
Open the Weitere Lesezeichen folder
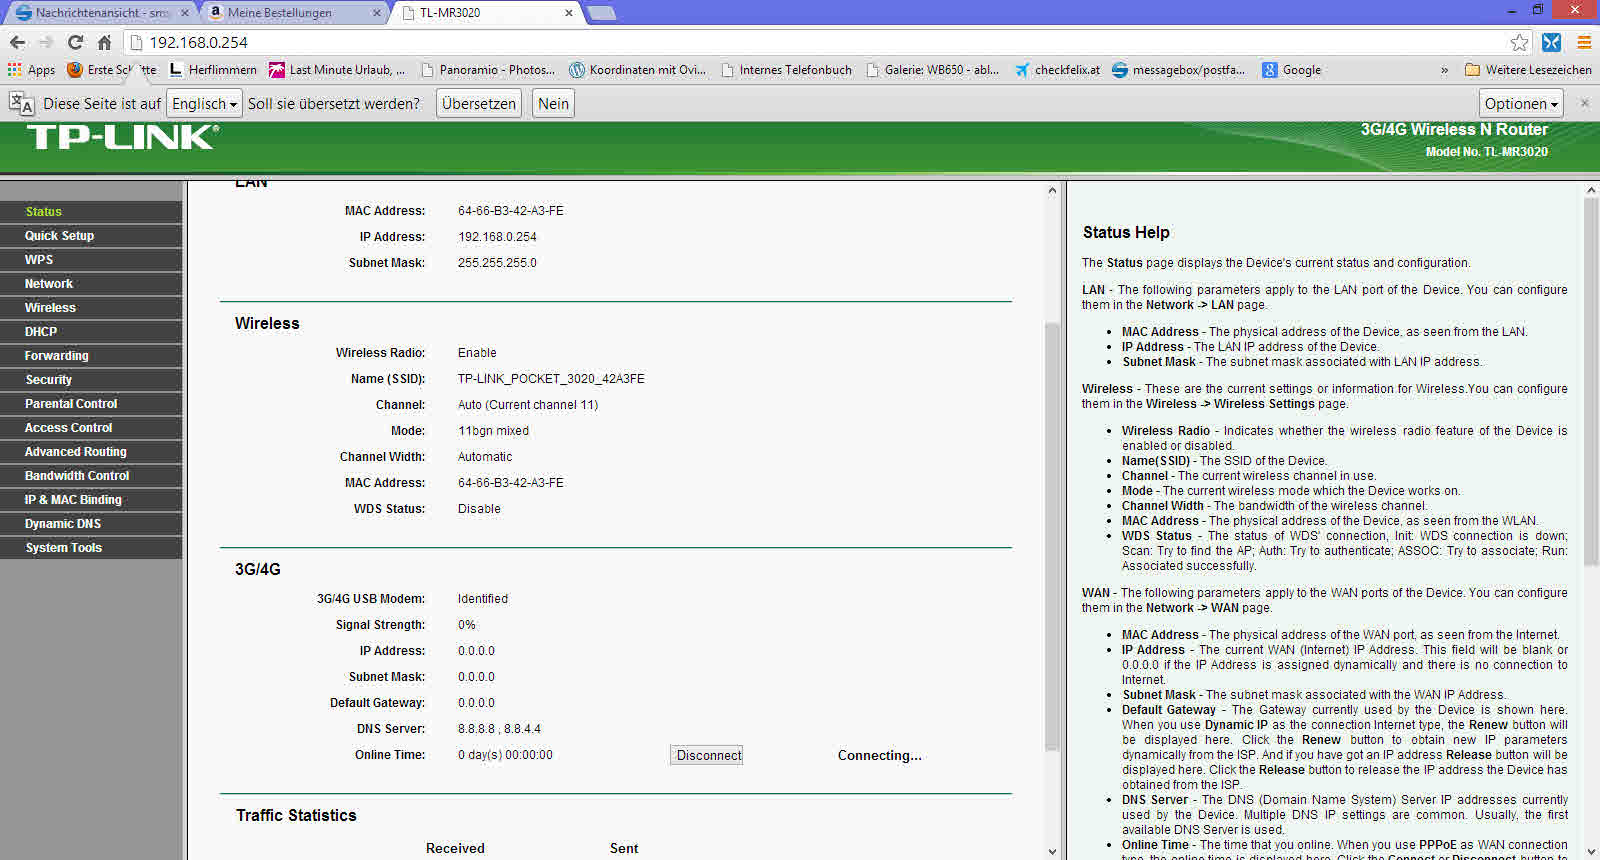point(1528,70)
